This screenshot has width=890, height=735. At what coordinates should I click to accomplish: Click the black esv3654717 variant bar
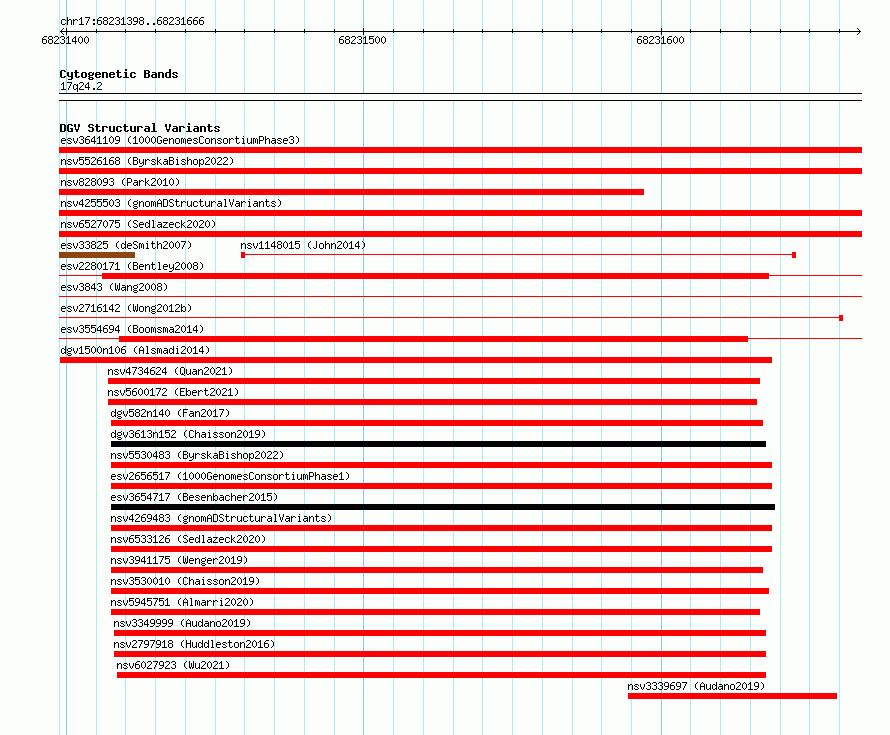point(443,507)
